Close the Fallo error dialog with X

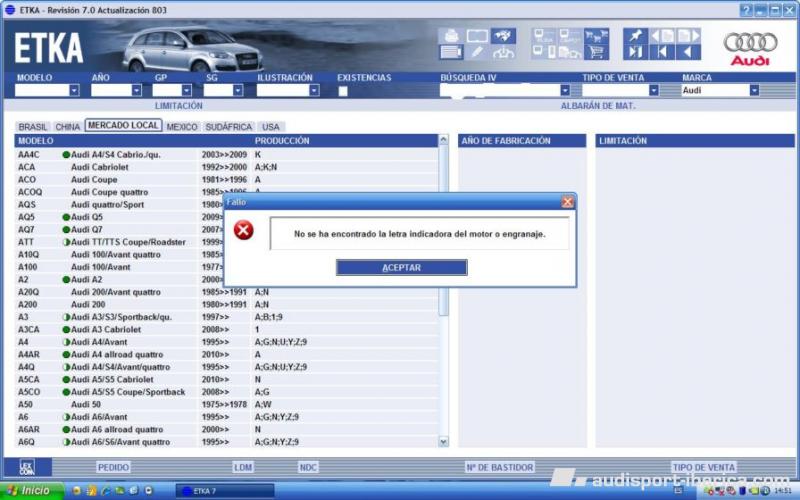[x=567, y=202]
